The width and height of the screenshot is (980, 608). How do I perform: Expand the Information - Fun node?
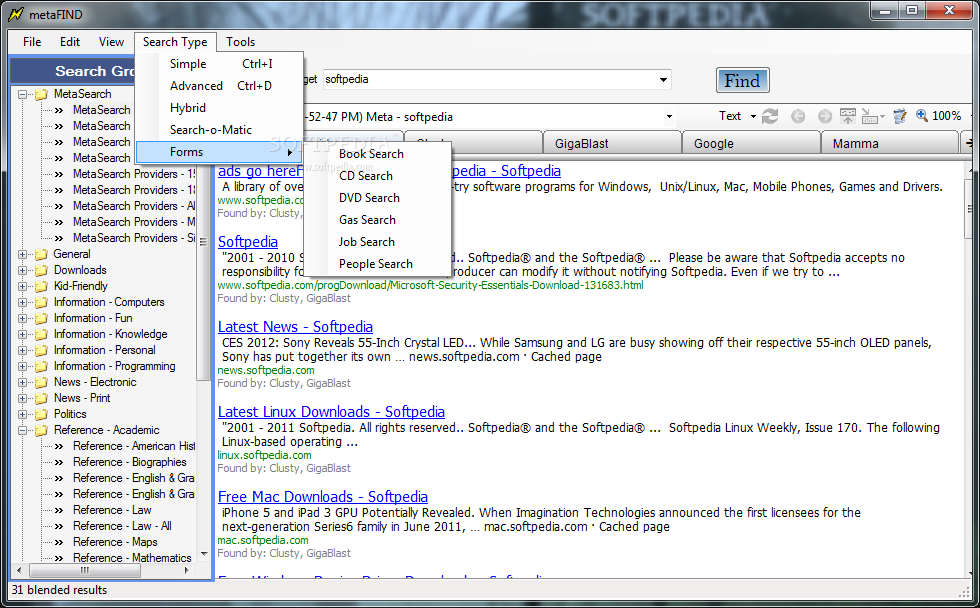[x=23, y=319]
